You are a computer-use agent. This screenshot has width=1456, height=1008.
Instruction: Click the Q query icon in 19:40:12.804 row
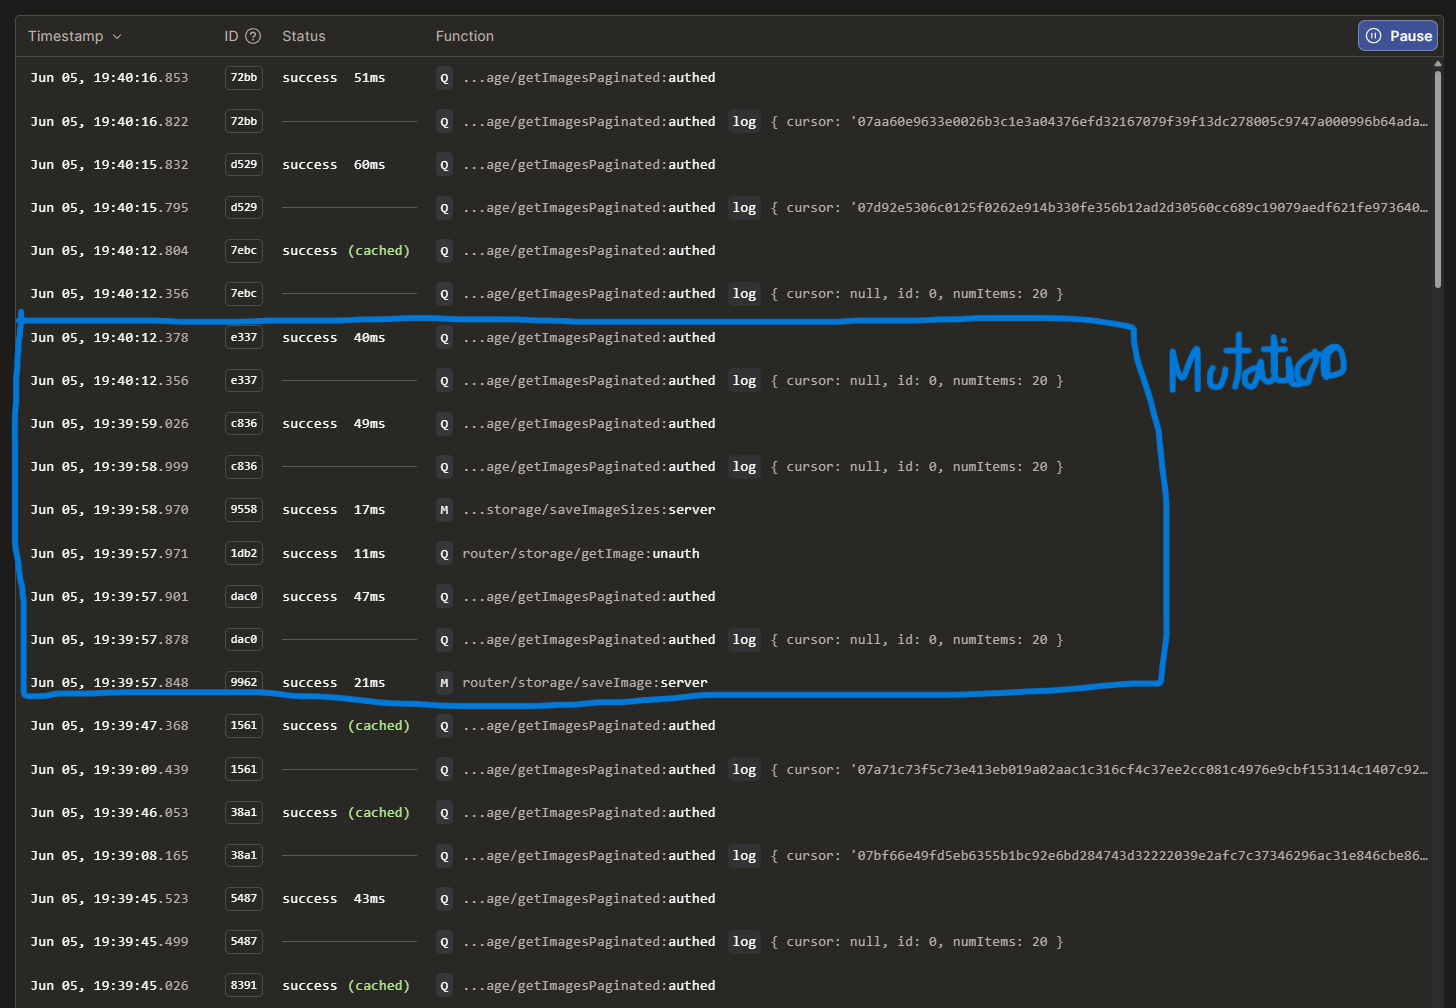coord(444,251)
